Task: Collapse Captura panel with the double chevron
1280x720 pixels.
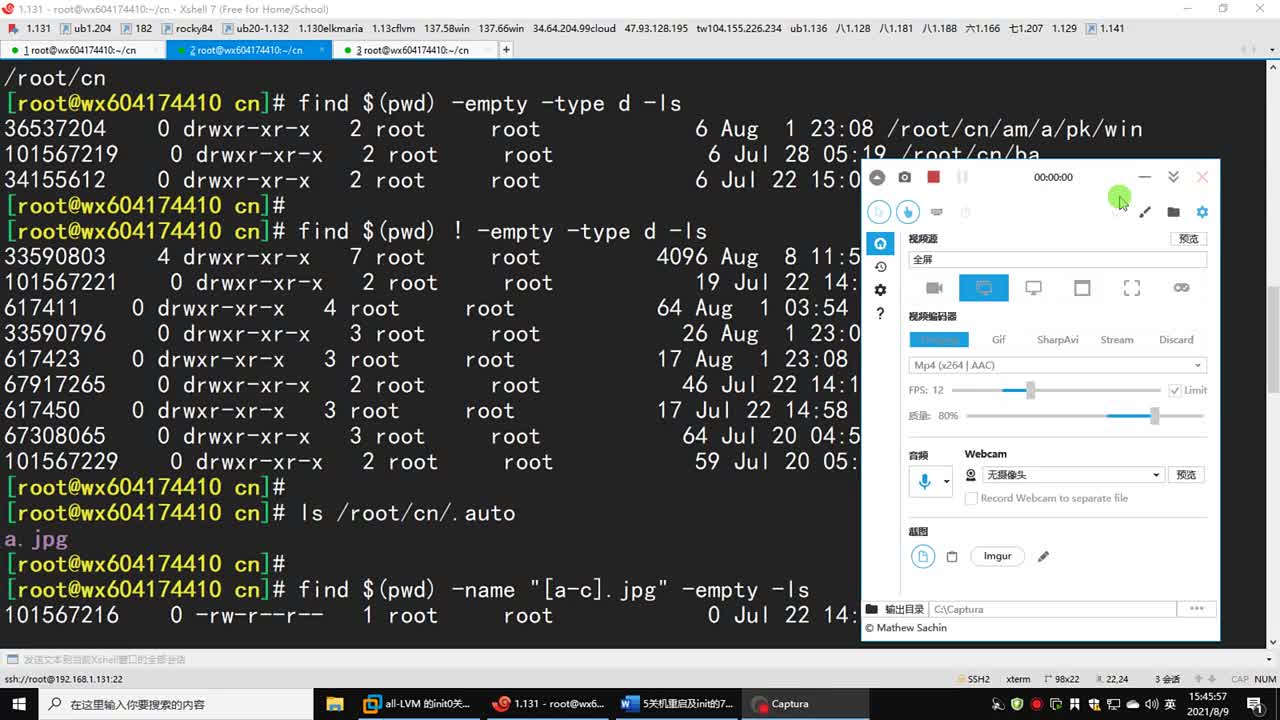Action: coord(1173,177)
